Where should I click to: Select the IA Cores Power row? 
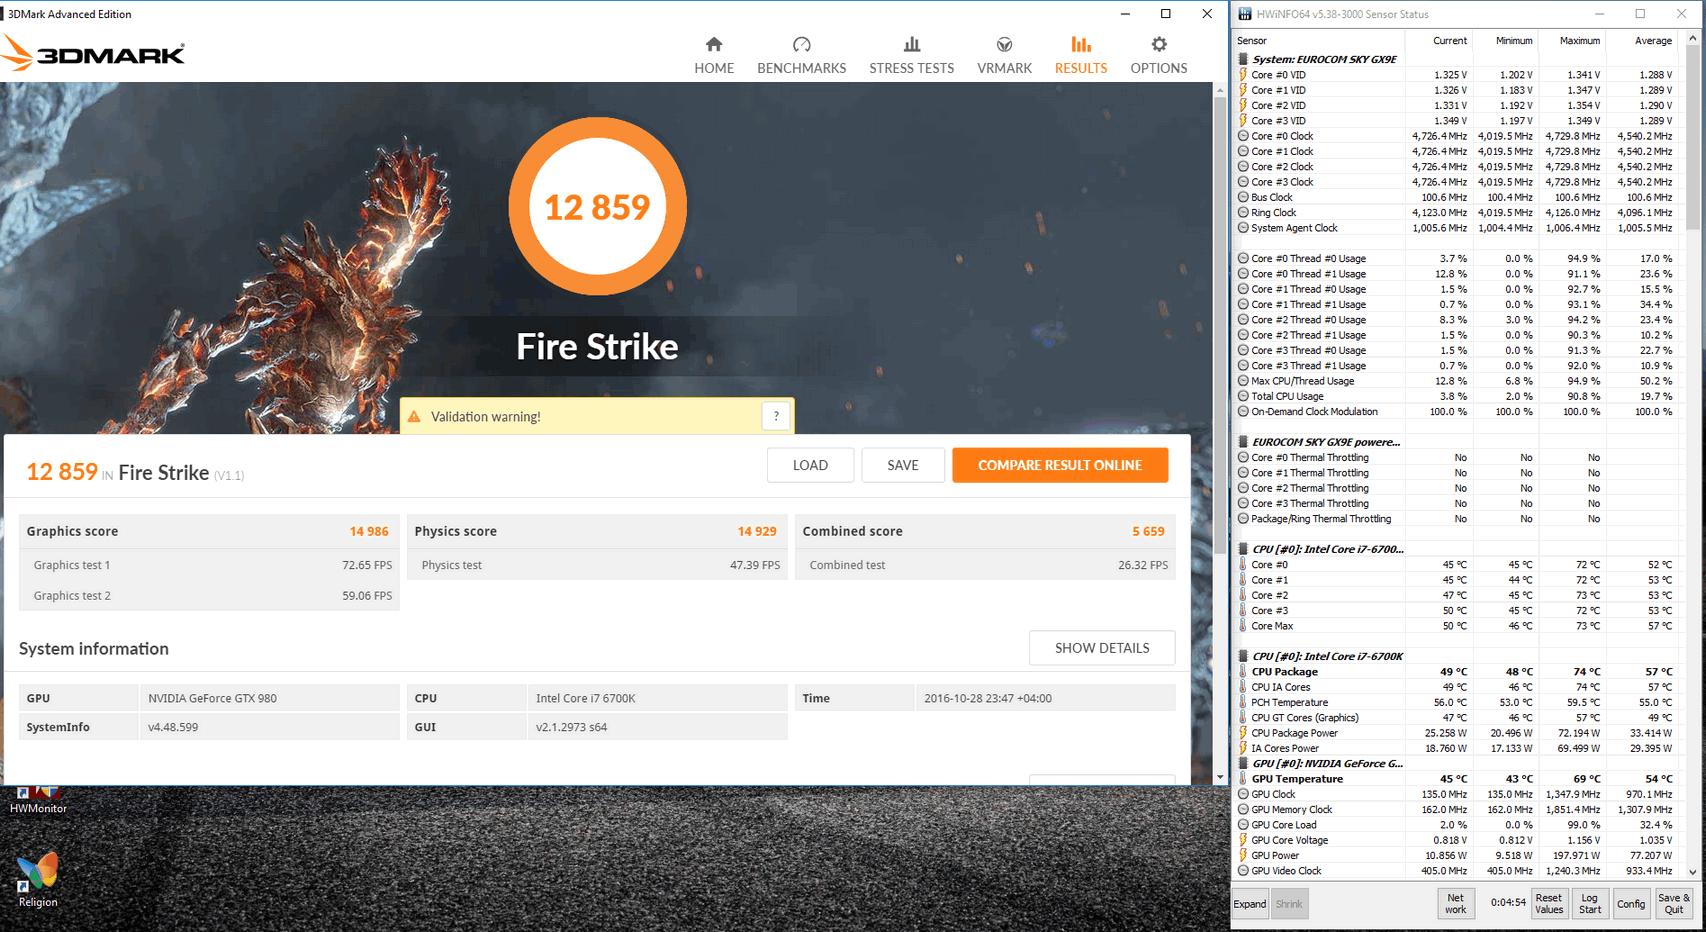1458,748
